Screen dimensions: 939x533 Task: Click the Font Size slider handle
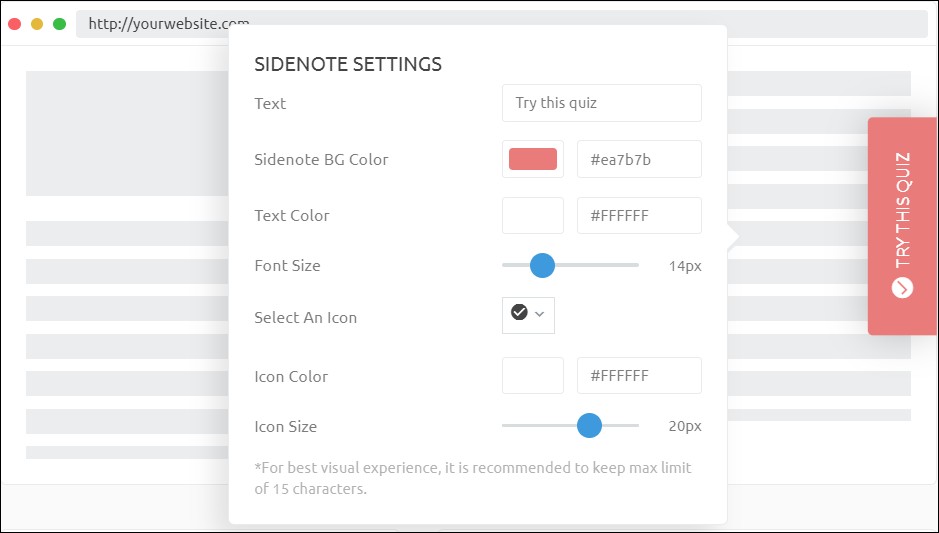coord(542,265)
